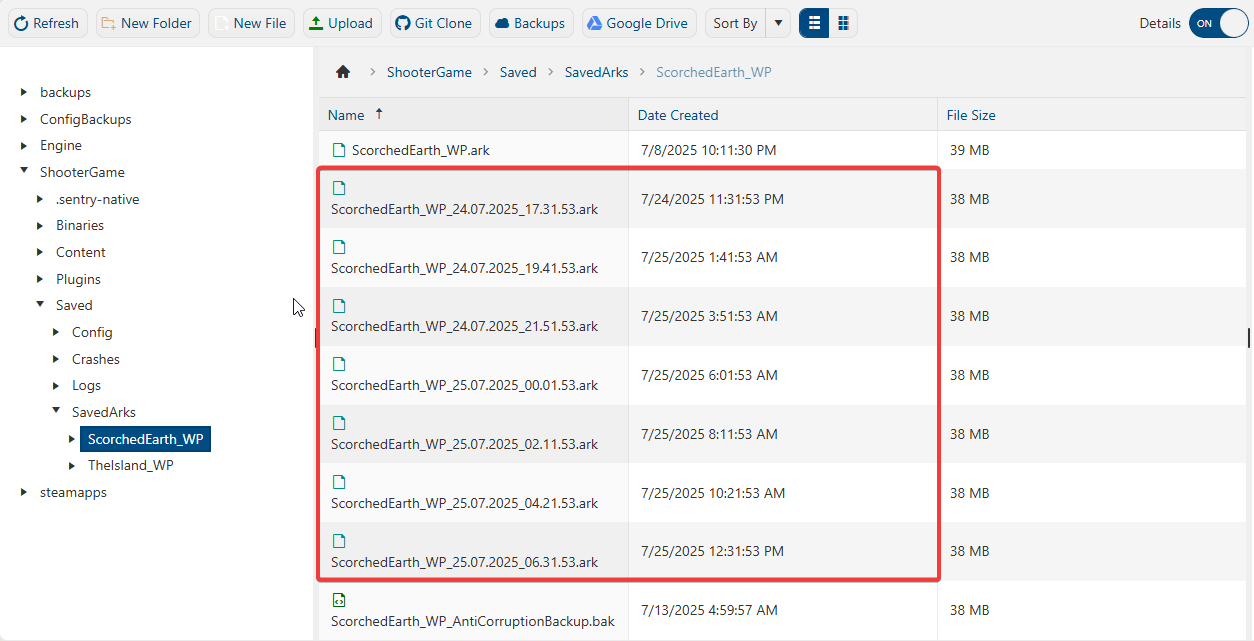Click file icon for 04.21.53.ark backup
Viewport: 1254px width, 641px height.
pyautogui.click(x=338, y=481)
